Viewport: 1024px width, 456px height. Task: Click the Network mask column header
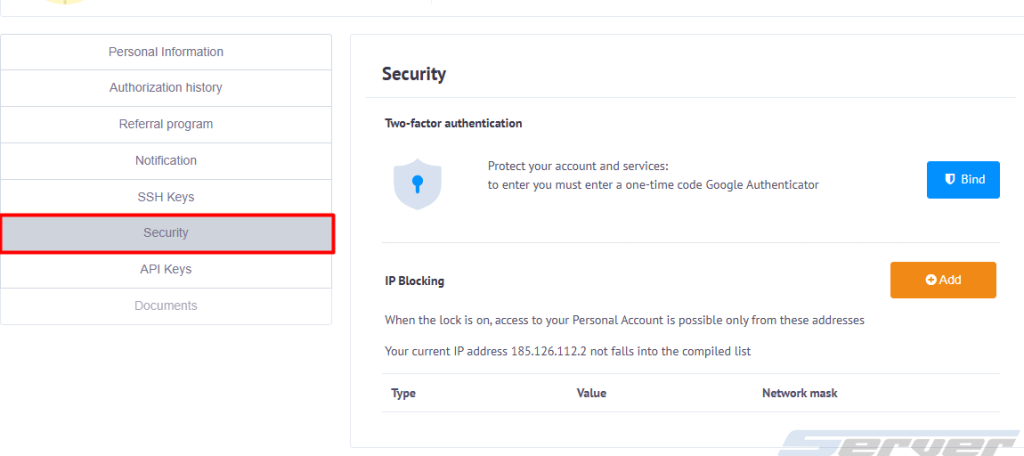pyautogui.click(x=800, y=393)
